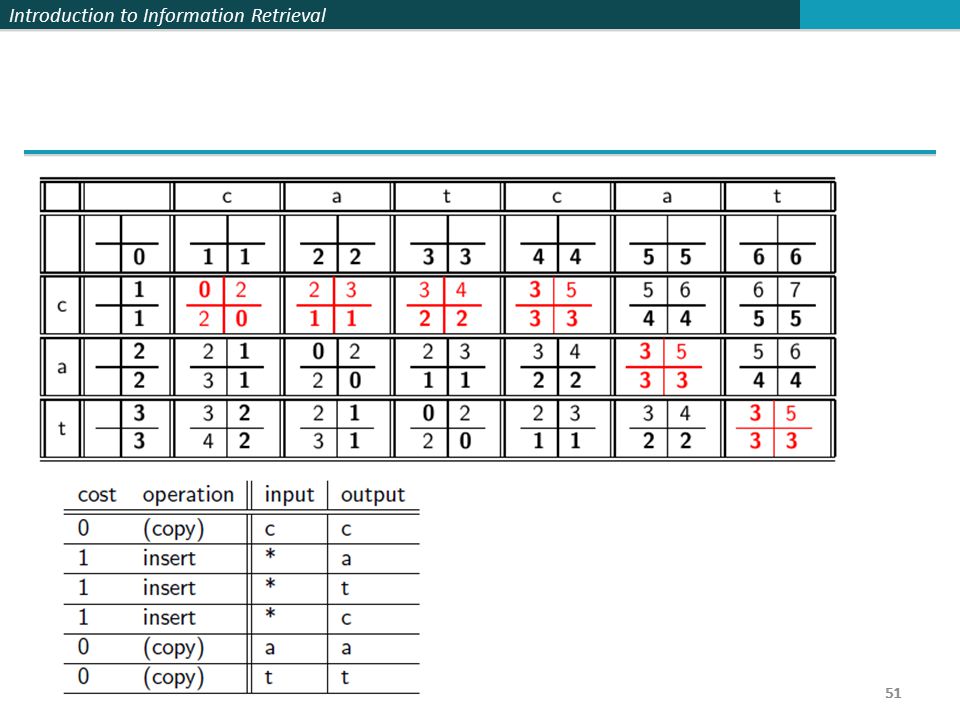
Task: Click the black 0 2 2 0 cell in row a
Action: [x=336, y=367]
